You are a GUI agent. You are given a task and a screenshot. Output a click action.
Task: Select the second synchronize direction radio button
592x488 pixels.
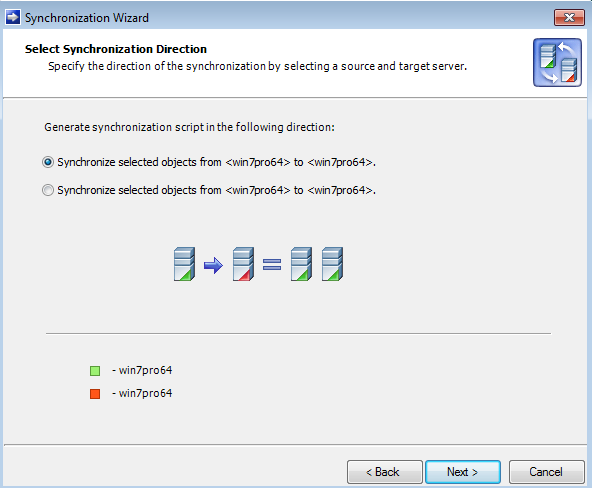pos(48,190)
